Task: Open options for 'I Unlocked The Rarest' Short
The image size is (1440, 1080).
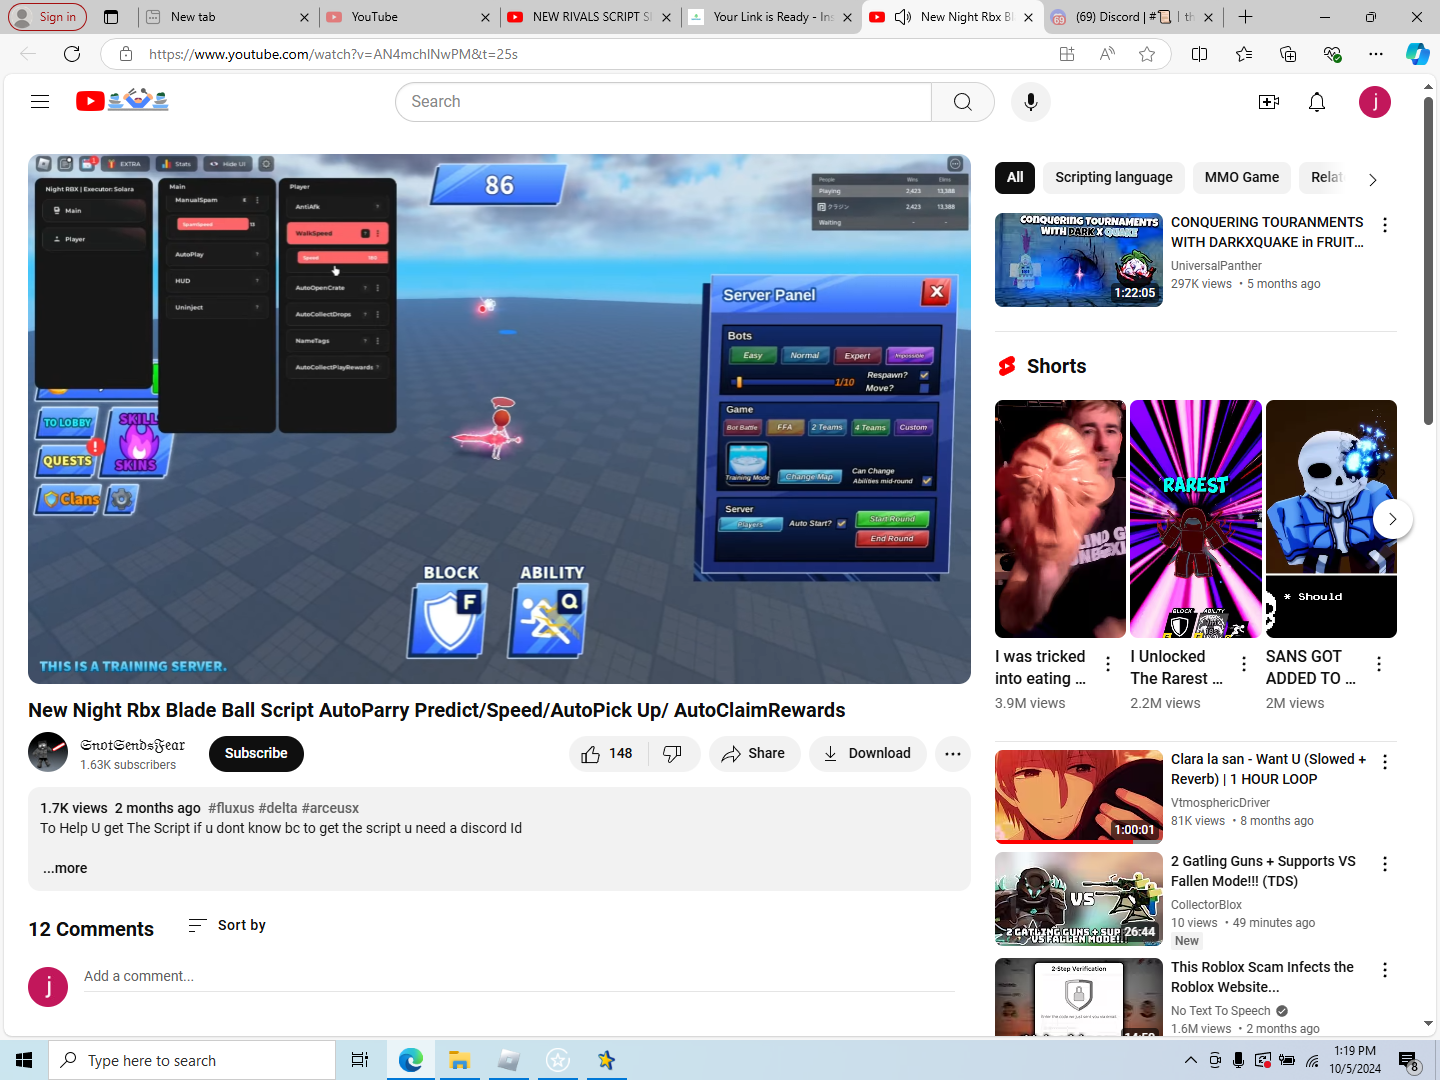Action: [x=1244, y=664]
